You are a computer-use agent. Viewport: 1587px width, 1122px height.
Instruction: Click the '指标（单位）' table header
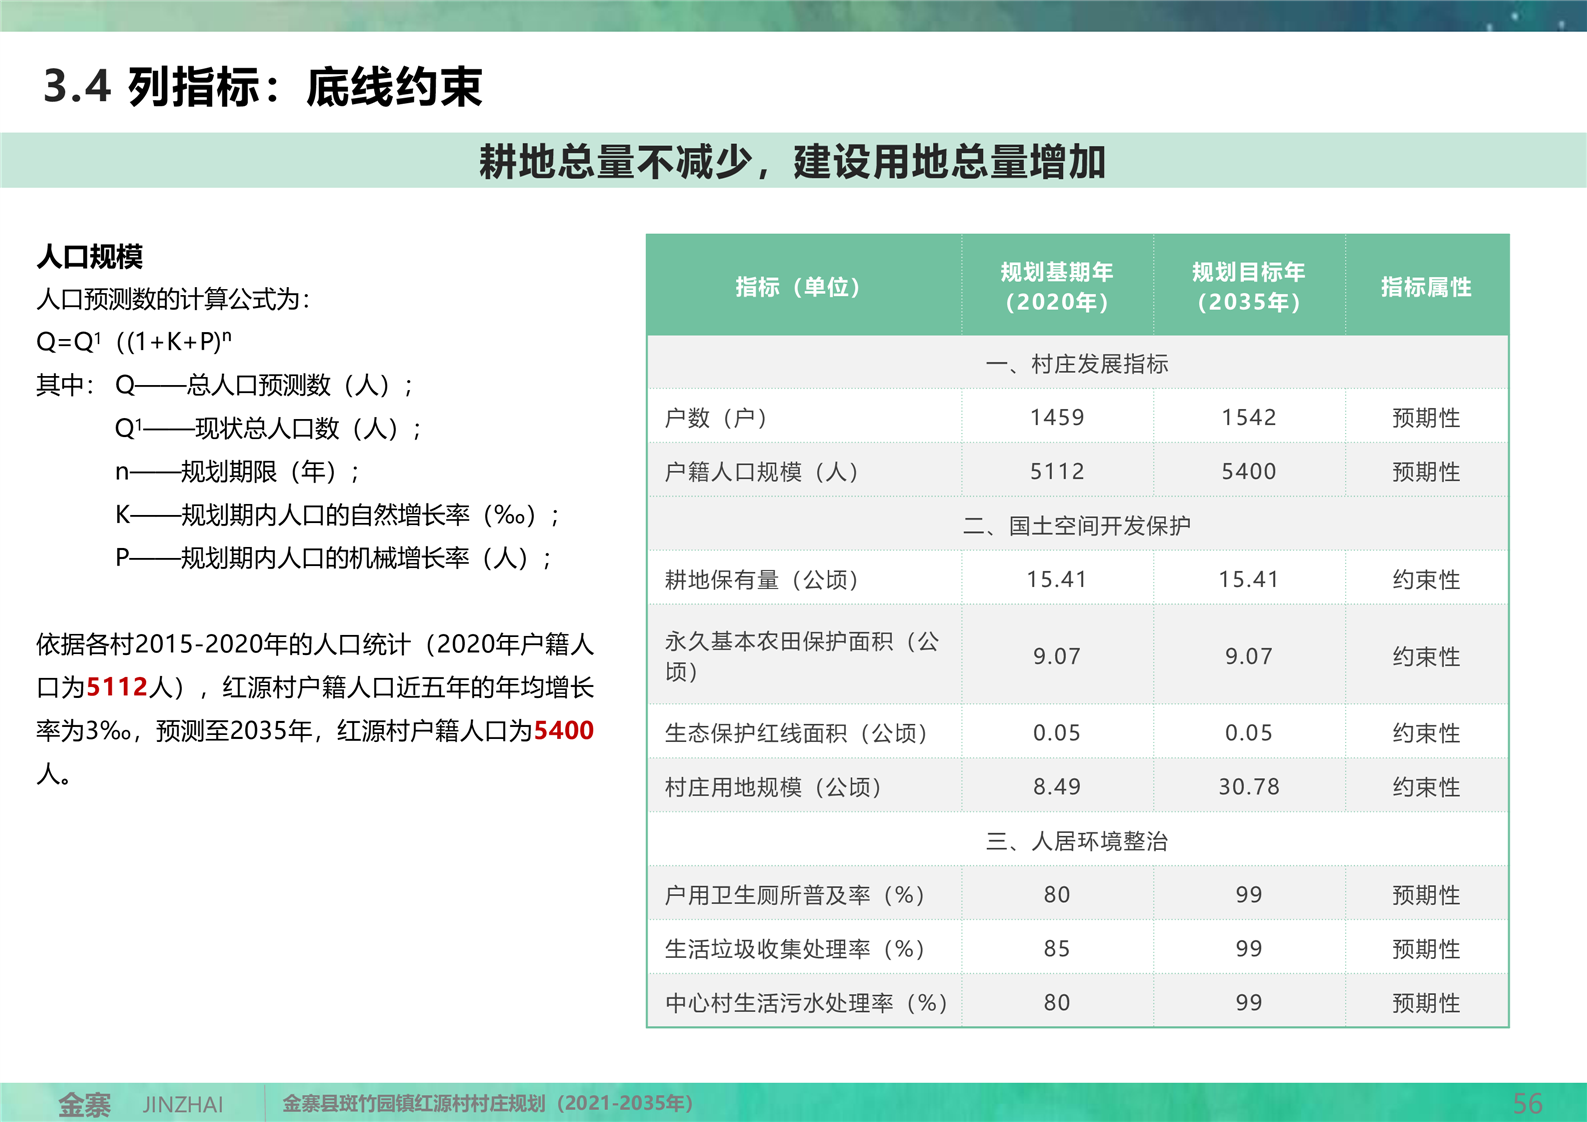tap(798, 287)
